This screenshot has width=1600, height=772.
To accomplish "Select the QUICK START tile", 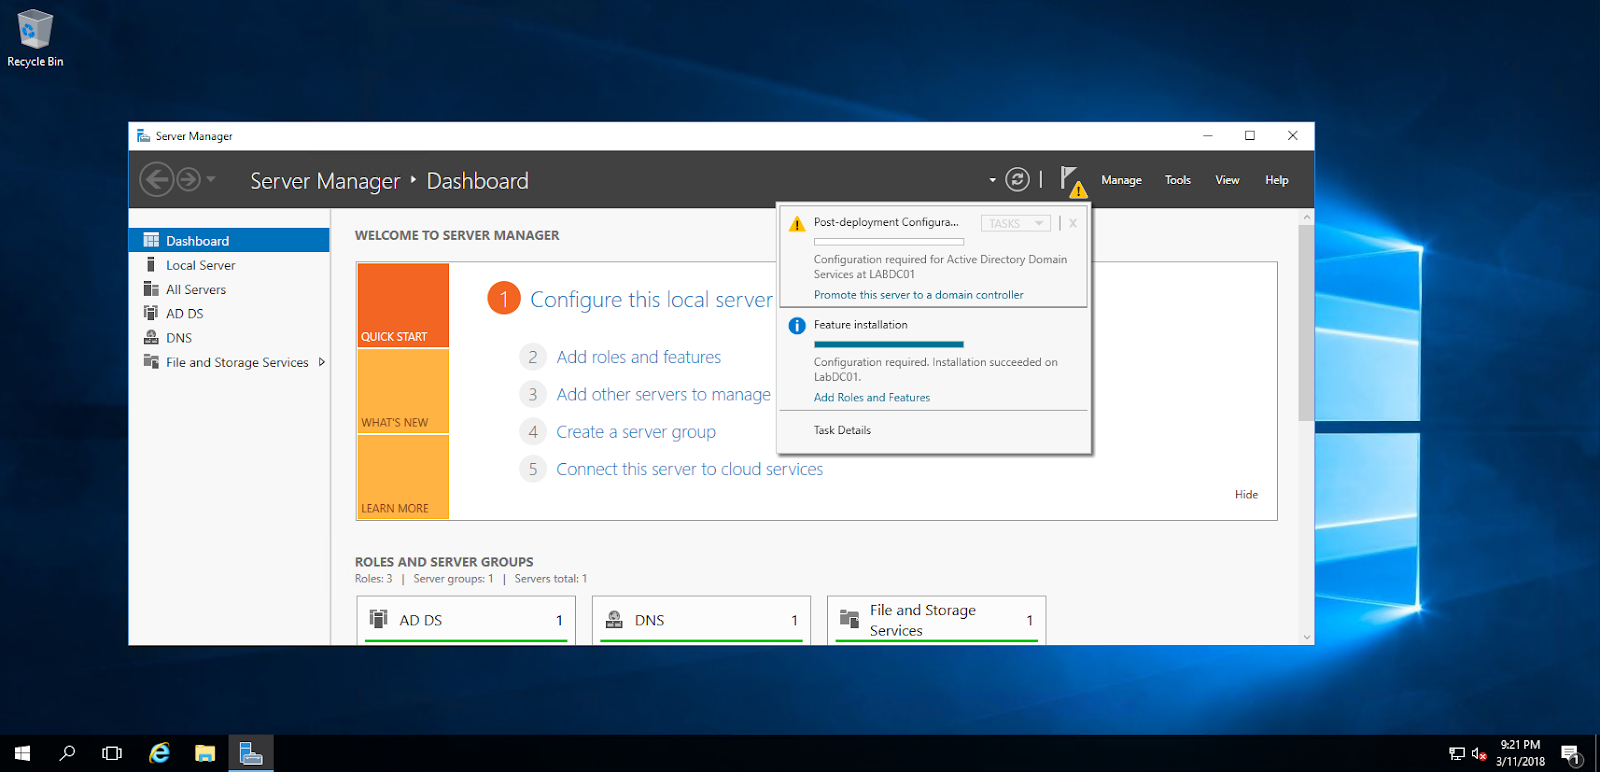I will point(403,305).
